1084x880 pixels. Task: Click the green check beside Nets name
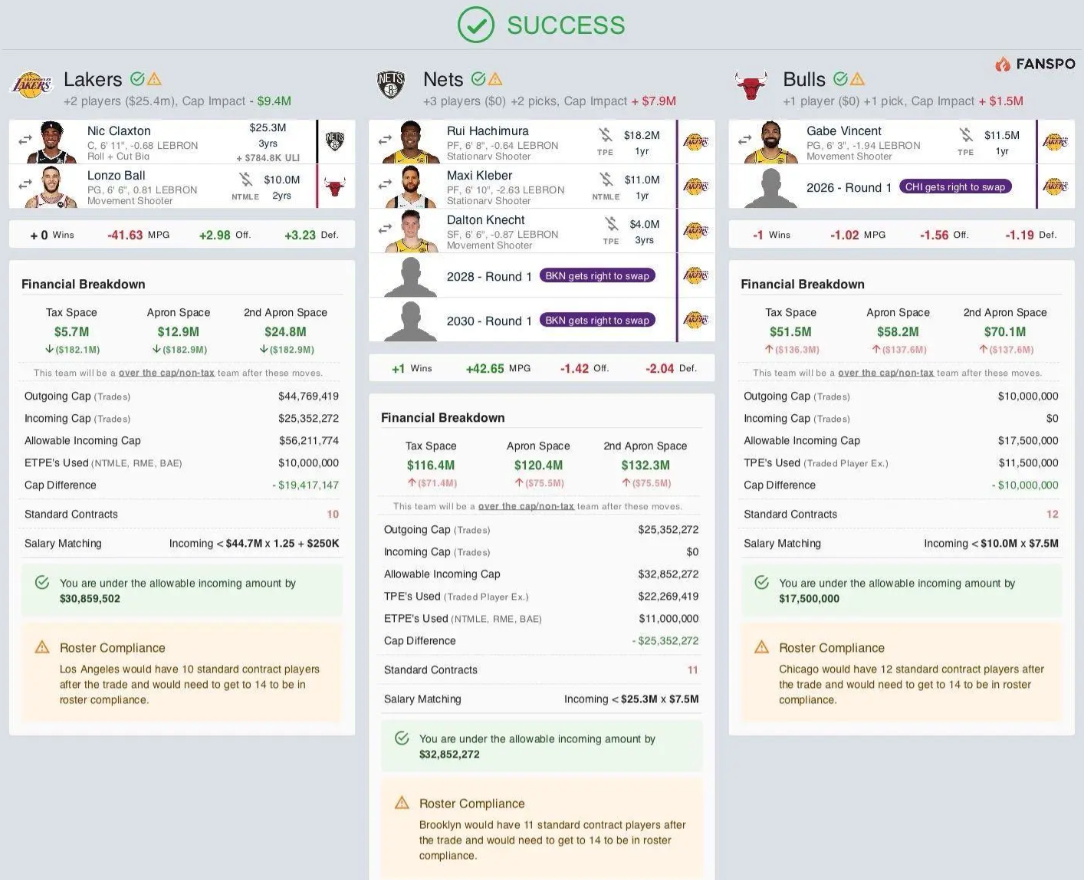coord(478,79)
